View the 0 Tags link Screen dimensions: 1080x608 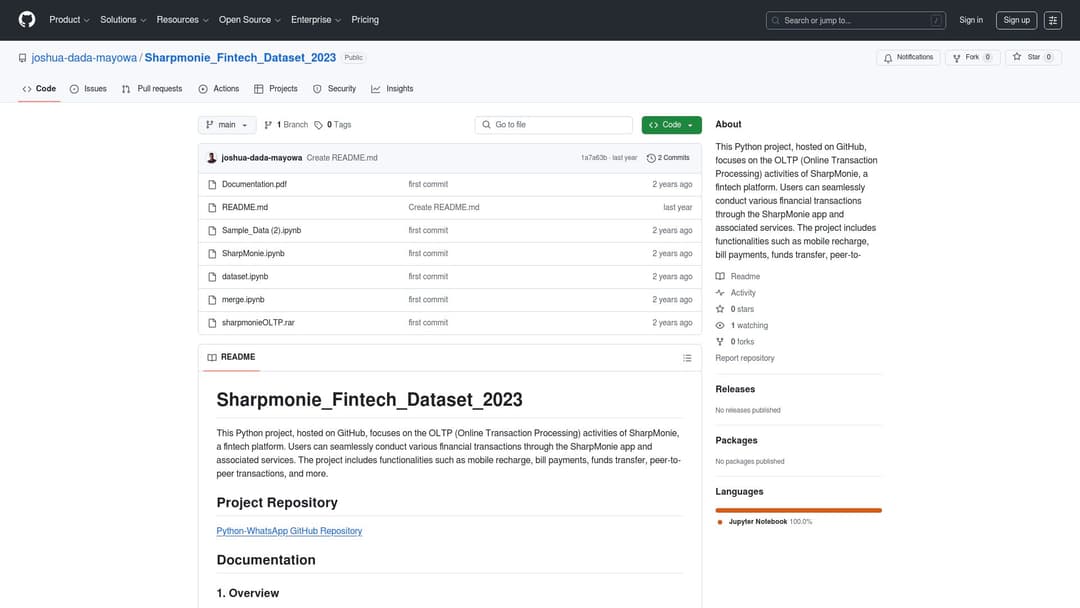point(333,125)
